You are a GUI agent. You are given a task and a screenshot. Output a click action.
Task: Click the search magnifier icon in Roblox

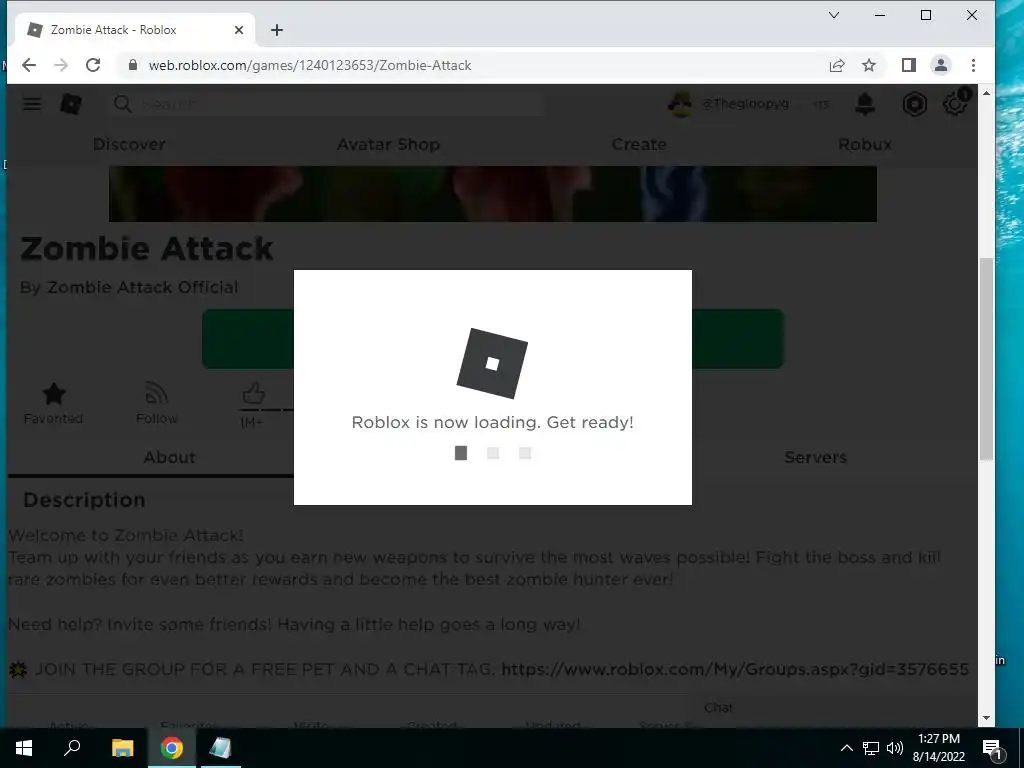pyautogui.click(x=122, y=104)
